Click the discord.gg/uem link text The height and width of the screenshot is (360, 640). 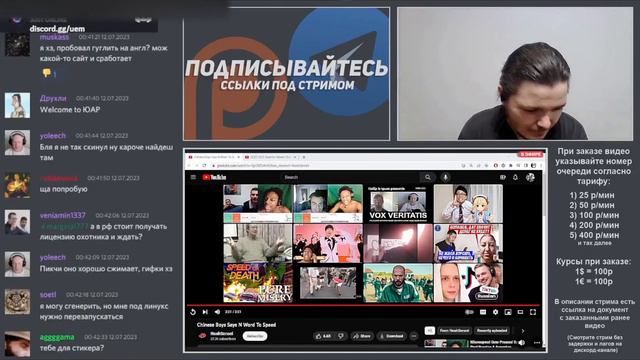click(57, 29)
